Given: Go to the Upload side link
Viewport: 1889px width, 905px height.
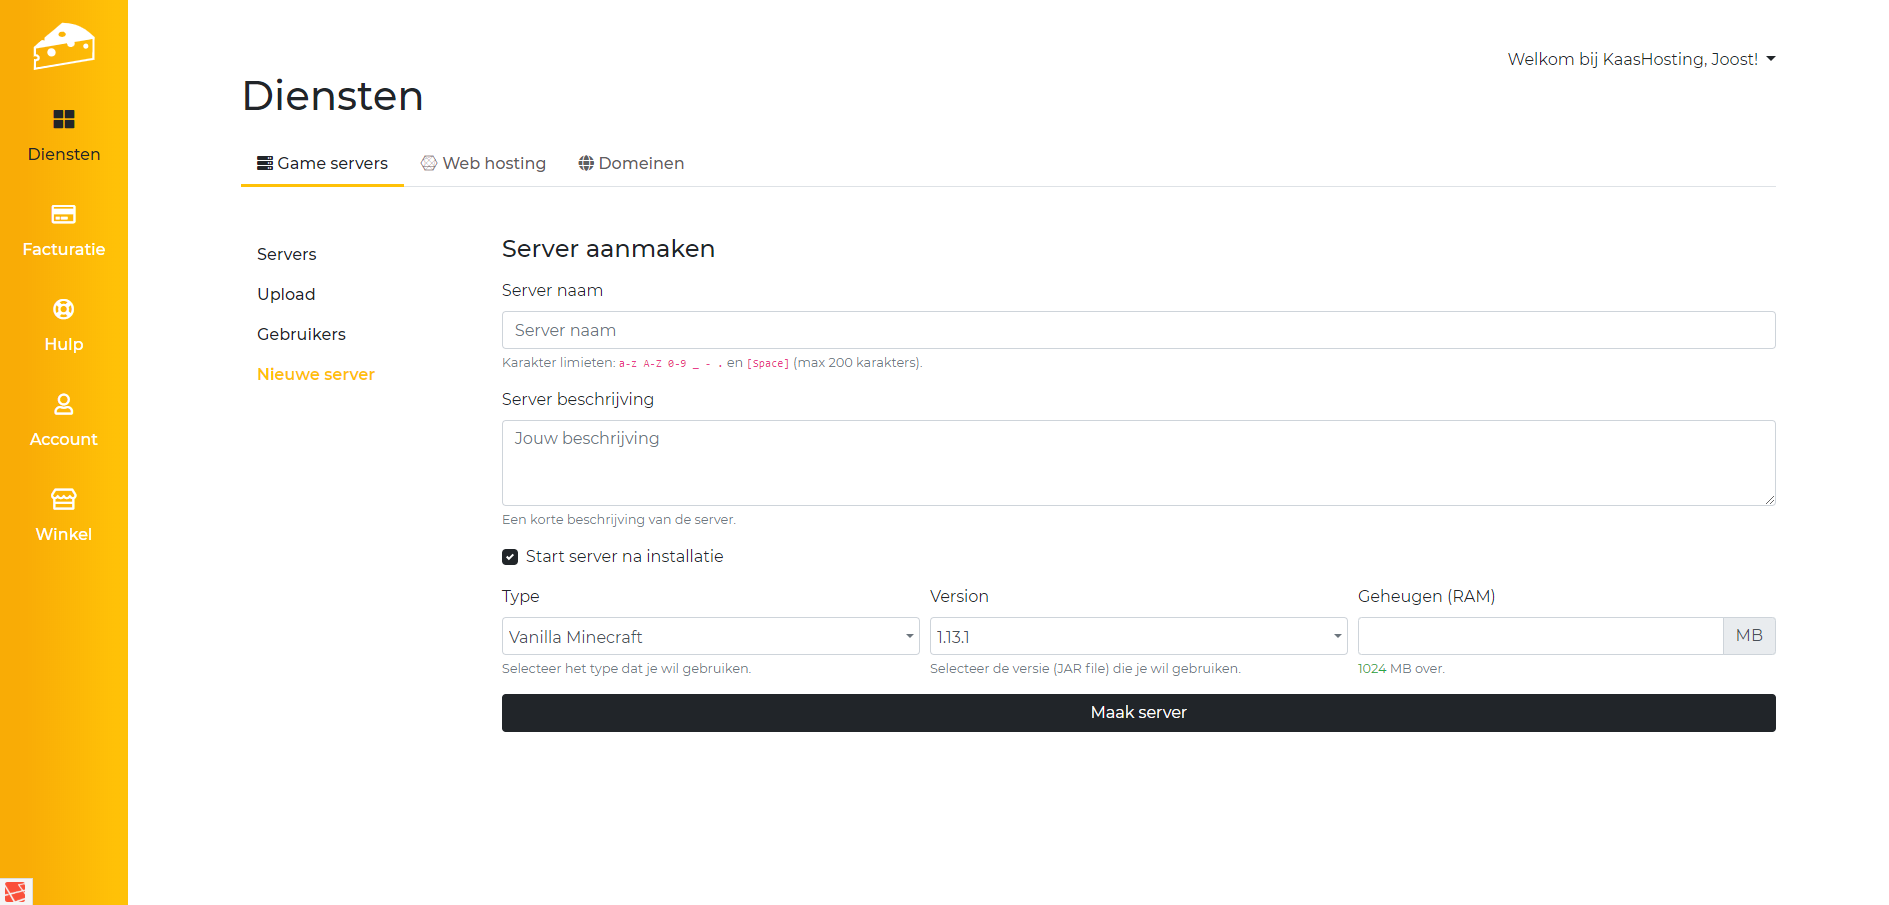Looking at the screenshot, I should click(x=286, y=294).
